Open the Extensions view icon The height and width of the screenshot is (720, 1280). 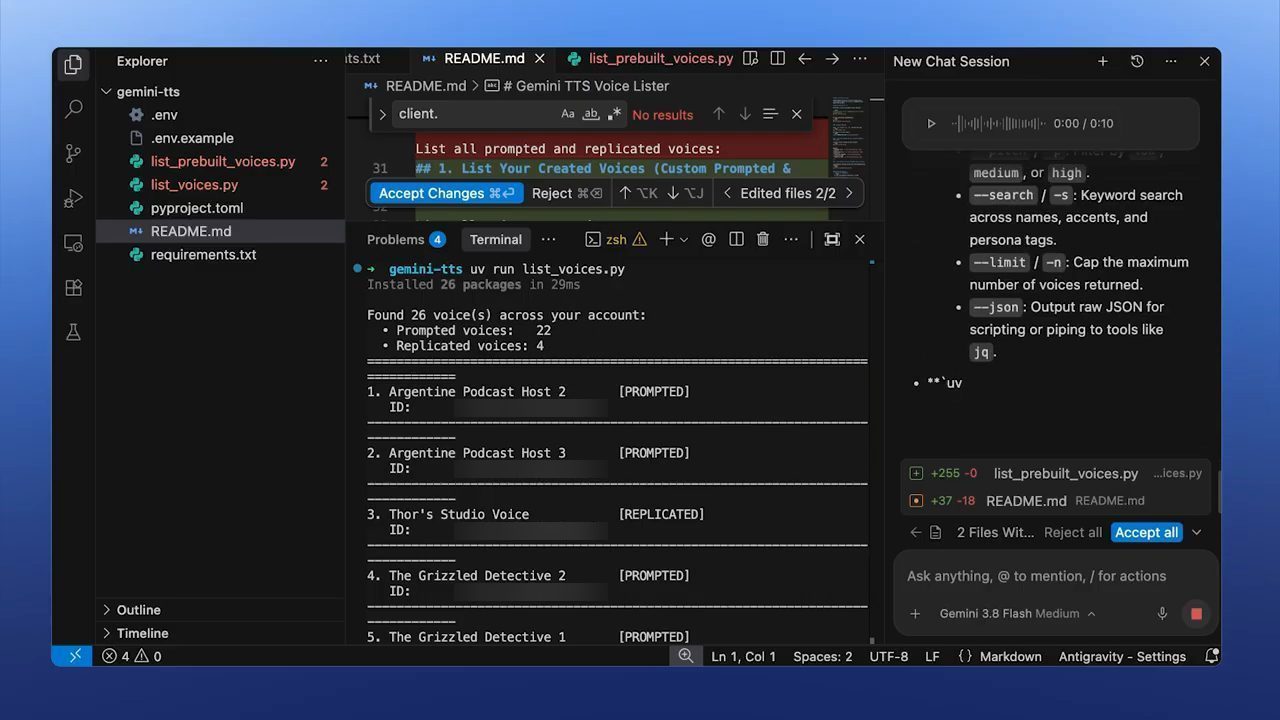click(x=73, y=287)
